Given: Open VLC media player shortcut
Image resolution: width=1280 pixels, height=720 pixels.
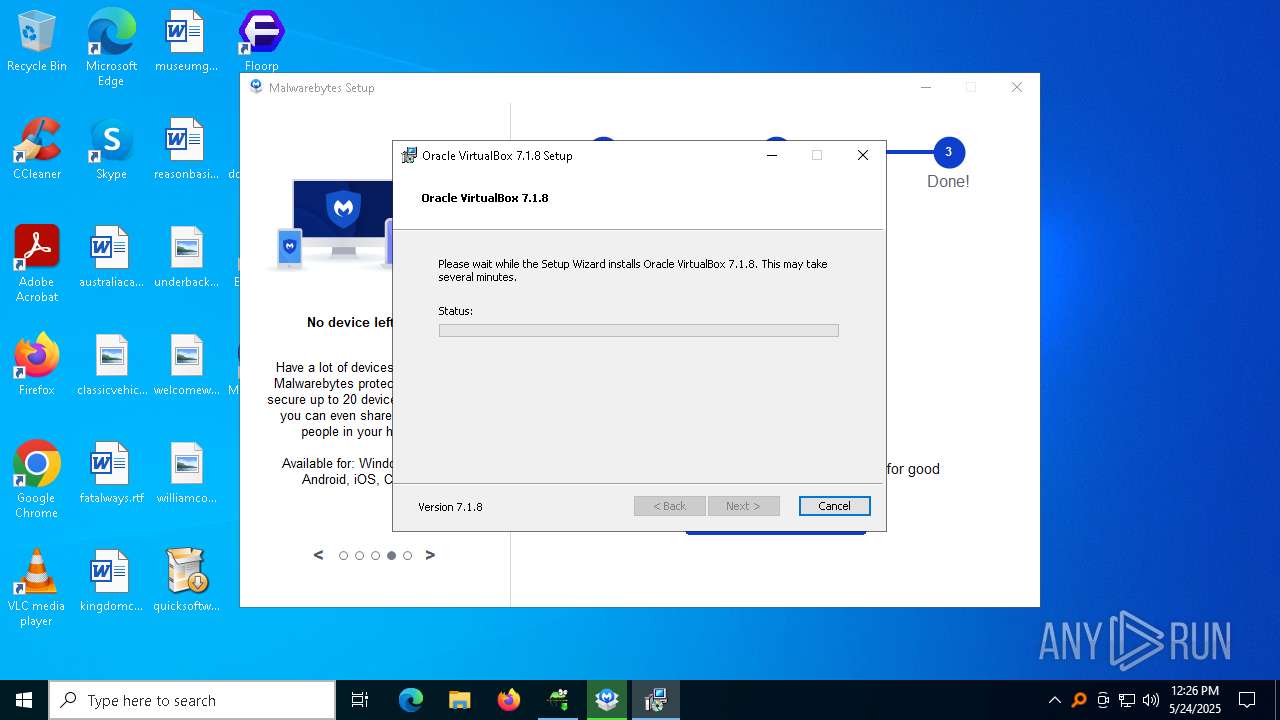Looking at the screenshot, I should [37, 587].
